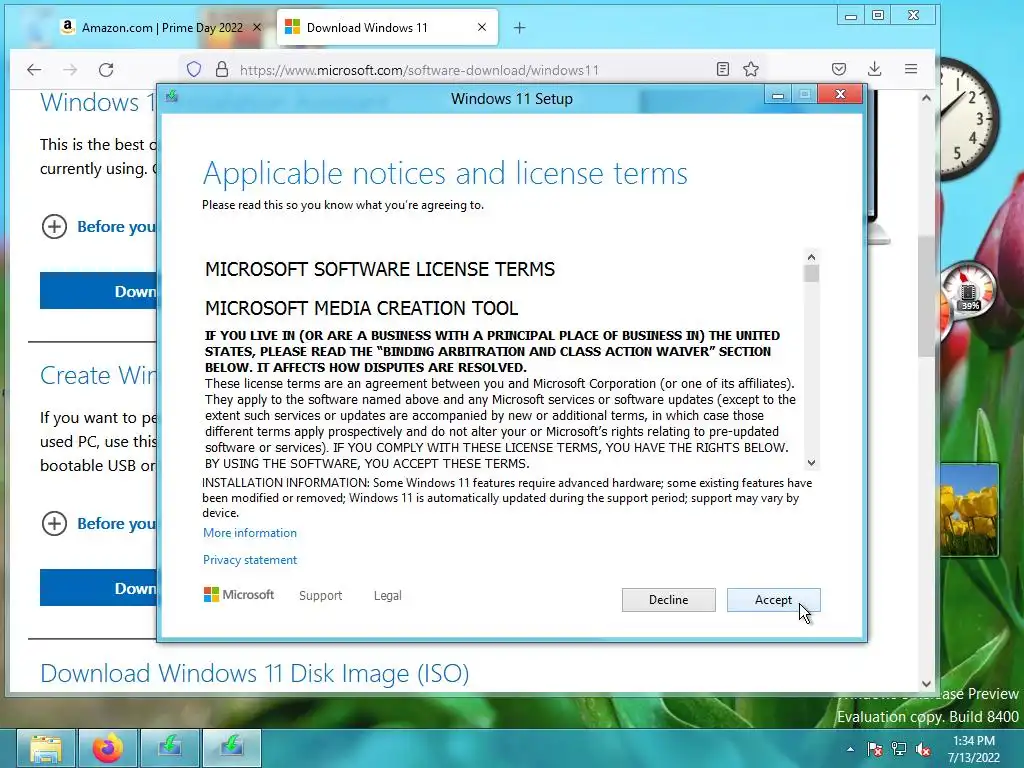Open the More information link
The width and height of the screenshot is (1024, 768).
point(249,533)
